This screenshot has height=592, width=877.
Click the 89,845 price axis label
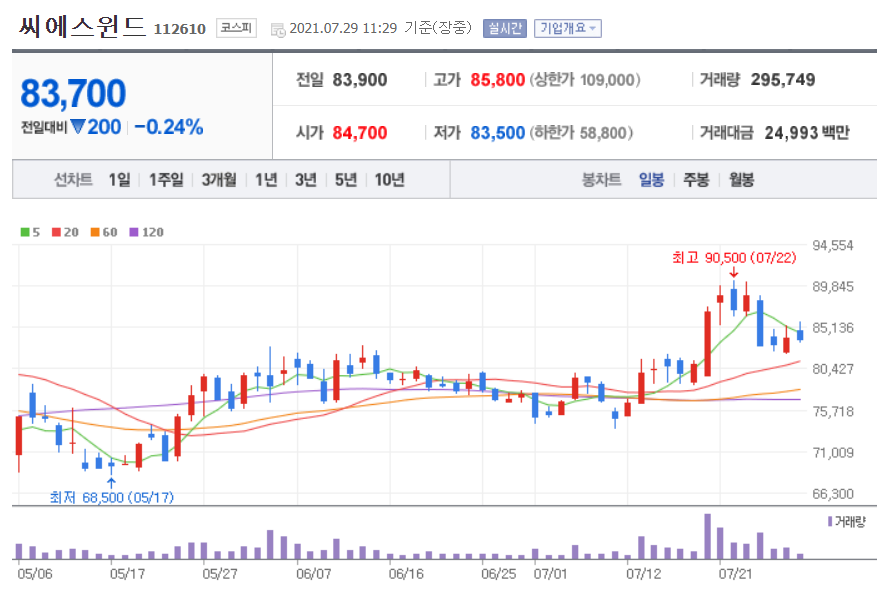click(833, 286)
